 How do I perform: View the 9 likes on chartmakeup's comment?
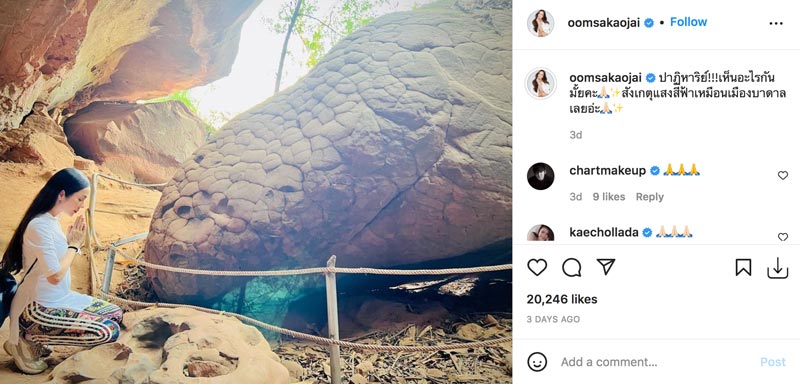tap(609, 197)
